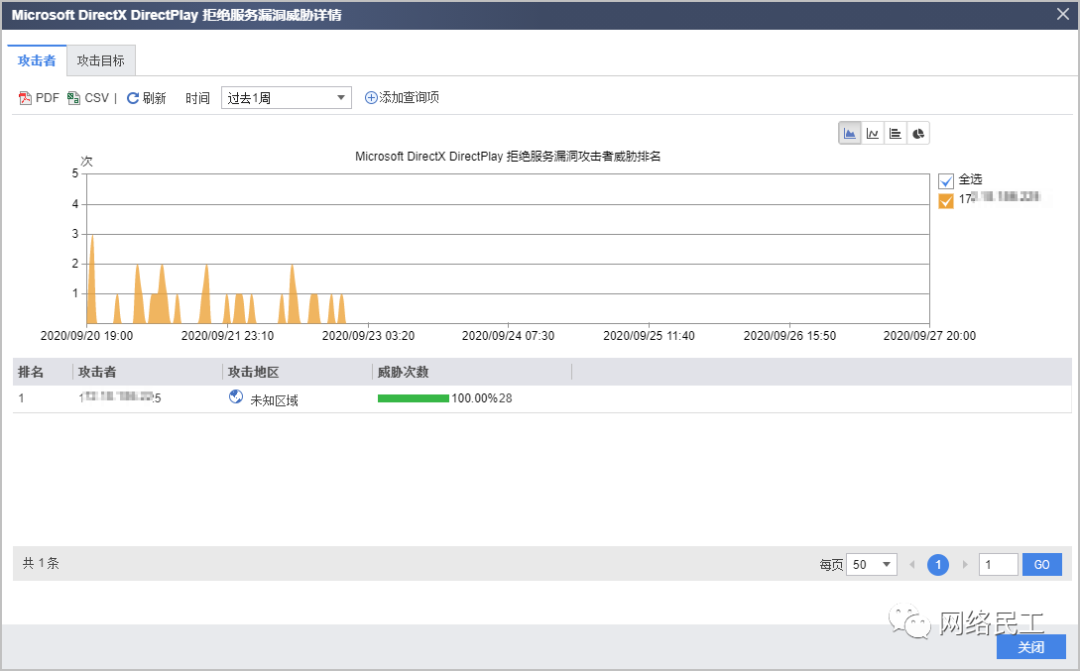Click the 关闭 button

1031,647
